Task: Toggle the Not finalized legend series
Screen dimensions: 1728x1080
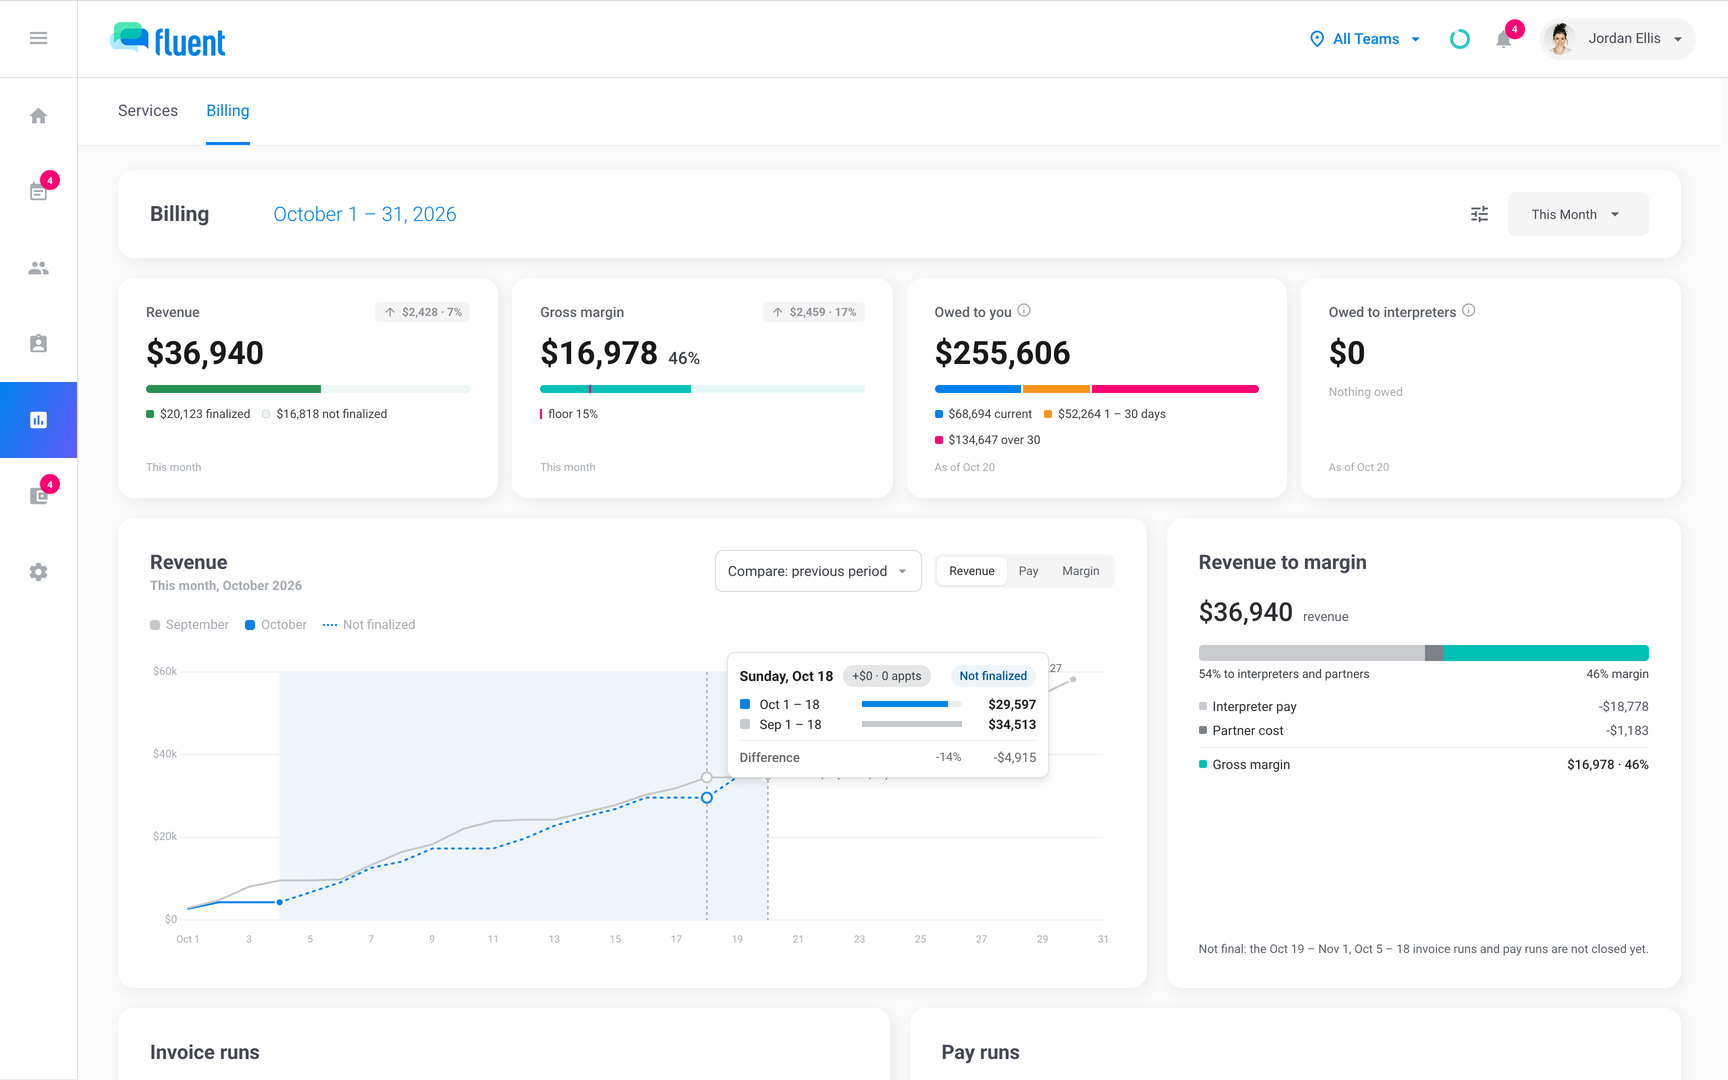Action: point(369,625)
